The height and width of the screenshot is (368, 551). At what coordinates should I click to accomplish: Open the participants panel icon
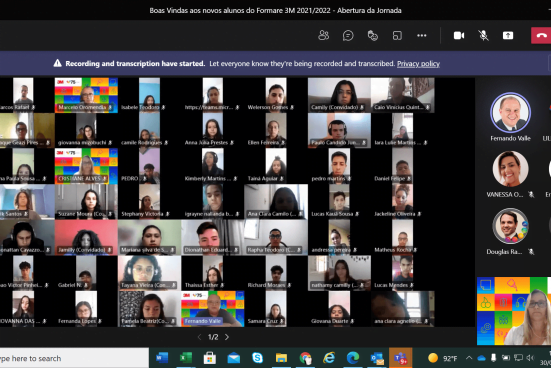323,35
